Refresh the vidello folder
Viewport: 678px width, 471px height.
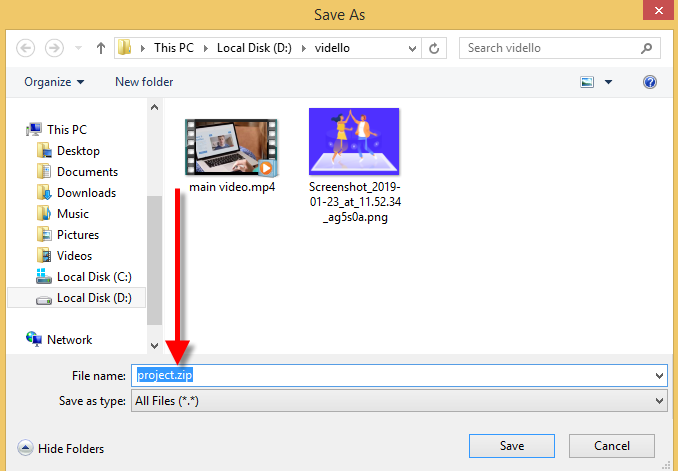click(x=434, y=48)
